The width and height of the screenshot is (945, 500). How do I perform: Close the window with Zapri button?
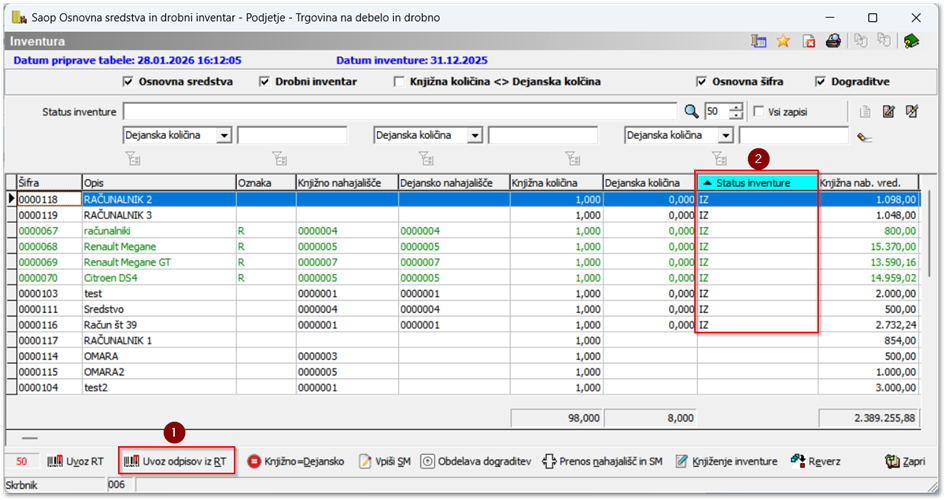905,461
